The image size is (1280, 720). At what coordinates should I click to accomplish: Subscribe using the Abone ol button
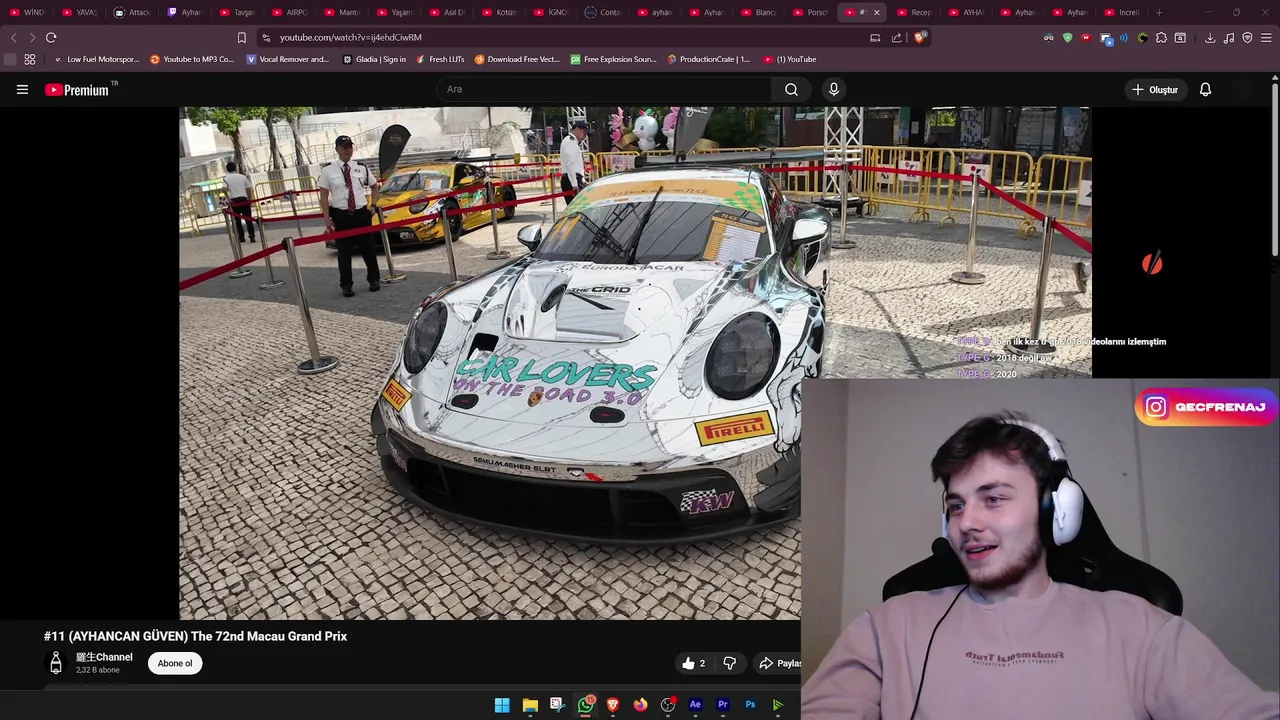[175, 663]
